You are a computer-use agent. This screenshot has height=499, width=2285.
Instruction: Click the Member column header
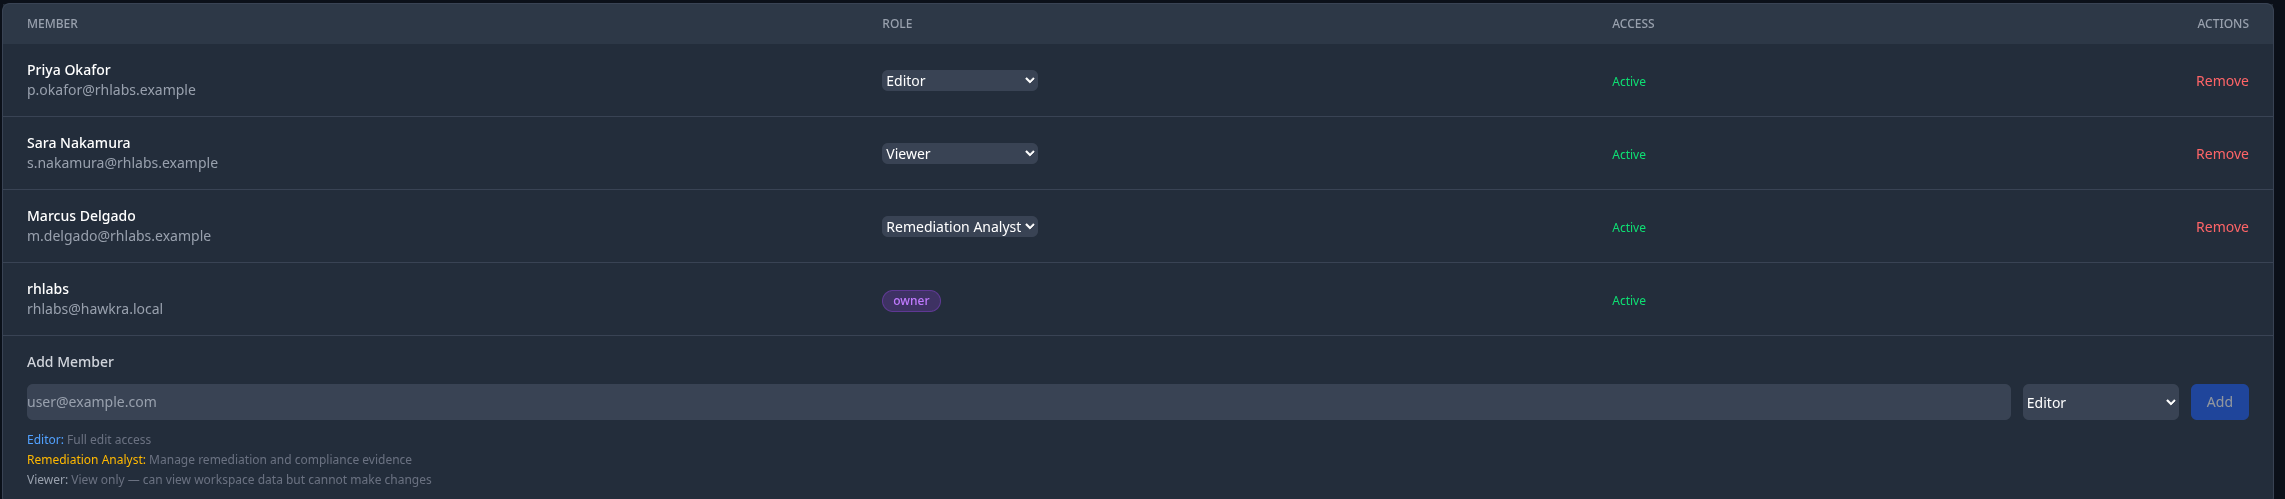(52, 23)
